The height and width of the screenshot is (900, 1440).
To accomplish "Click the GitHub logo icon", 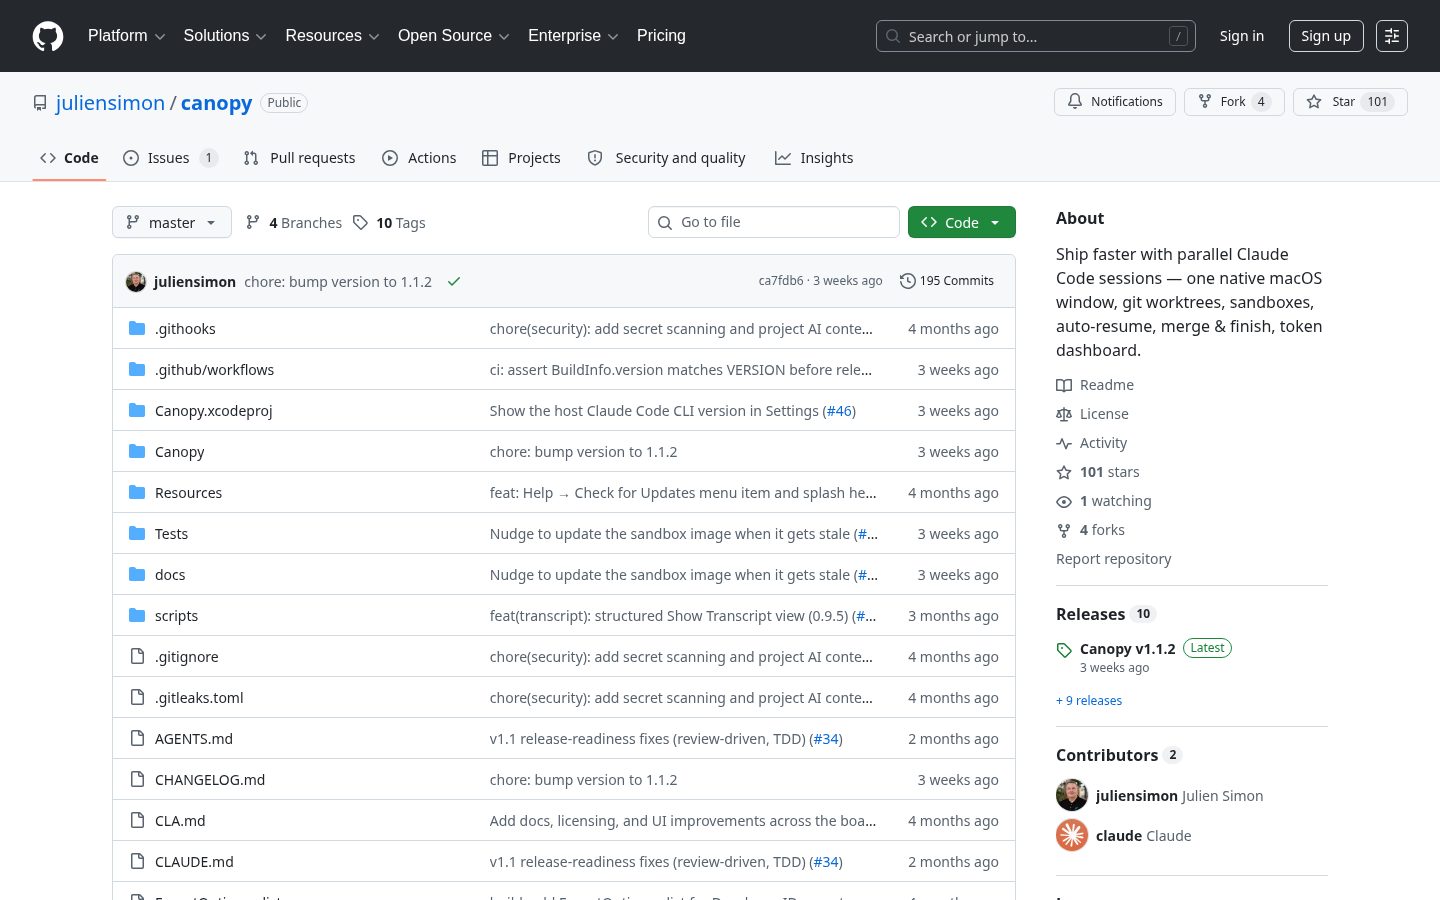I will [48, 36].
